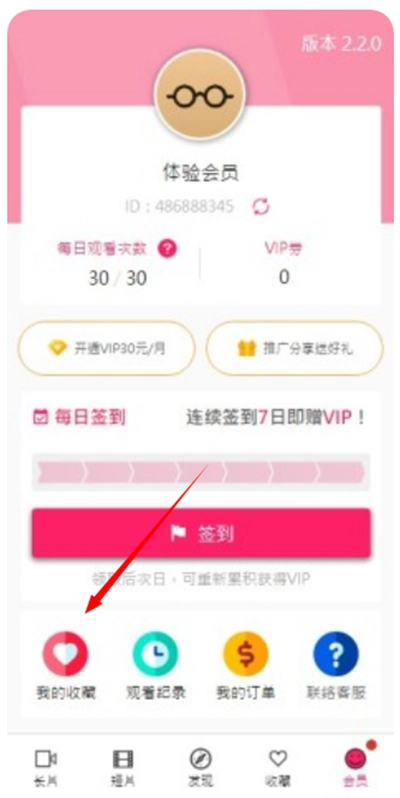Tap the glasses profile avatar
Image resolution: width=400 pixels, height=798 pixels.
point(199,95)
